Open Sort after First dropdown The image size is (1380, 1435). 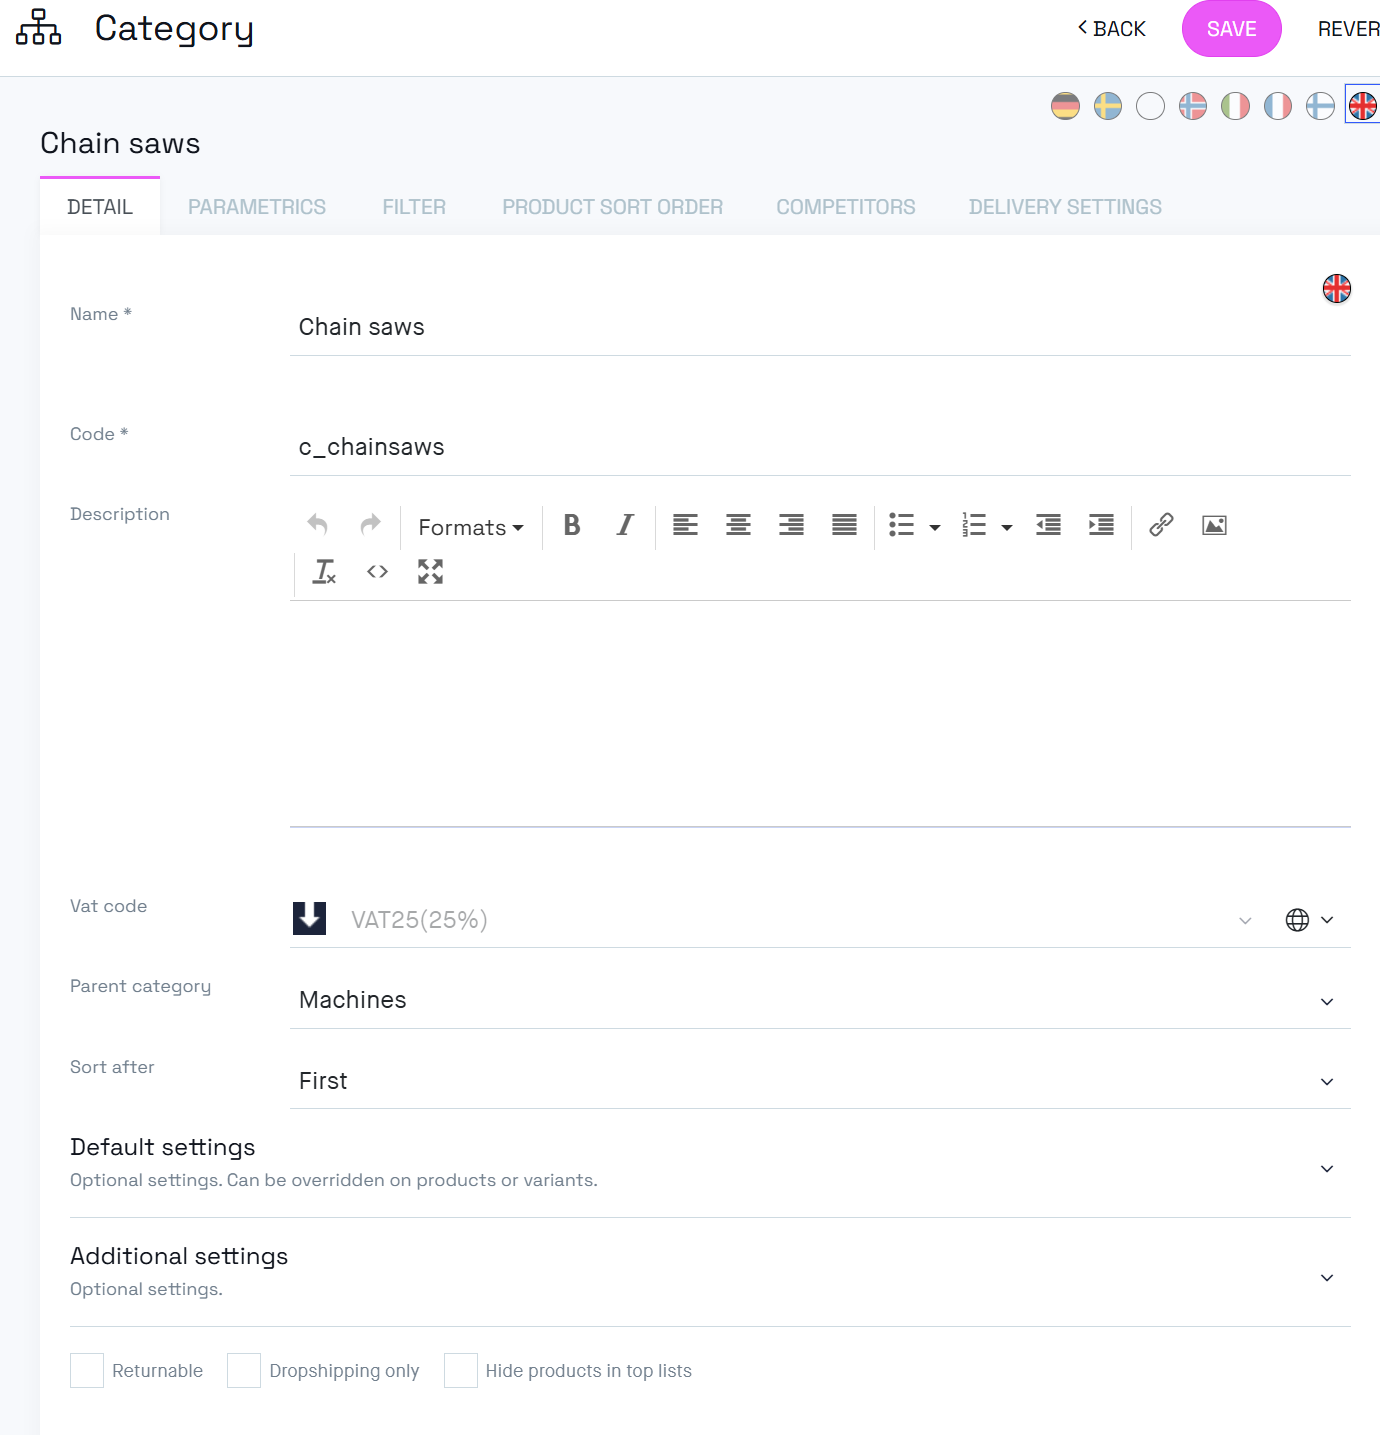pos(820,1081)
